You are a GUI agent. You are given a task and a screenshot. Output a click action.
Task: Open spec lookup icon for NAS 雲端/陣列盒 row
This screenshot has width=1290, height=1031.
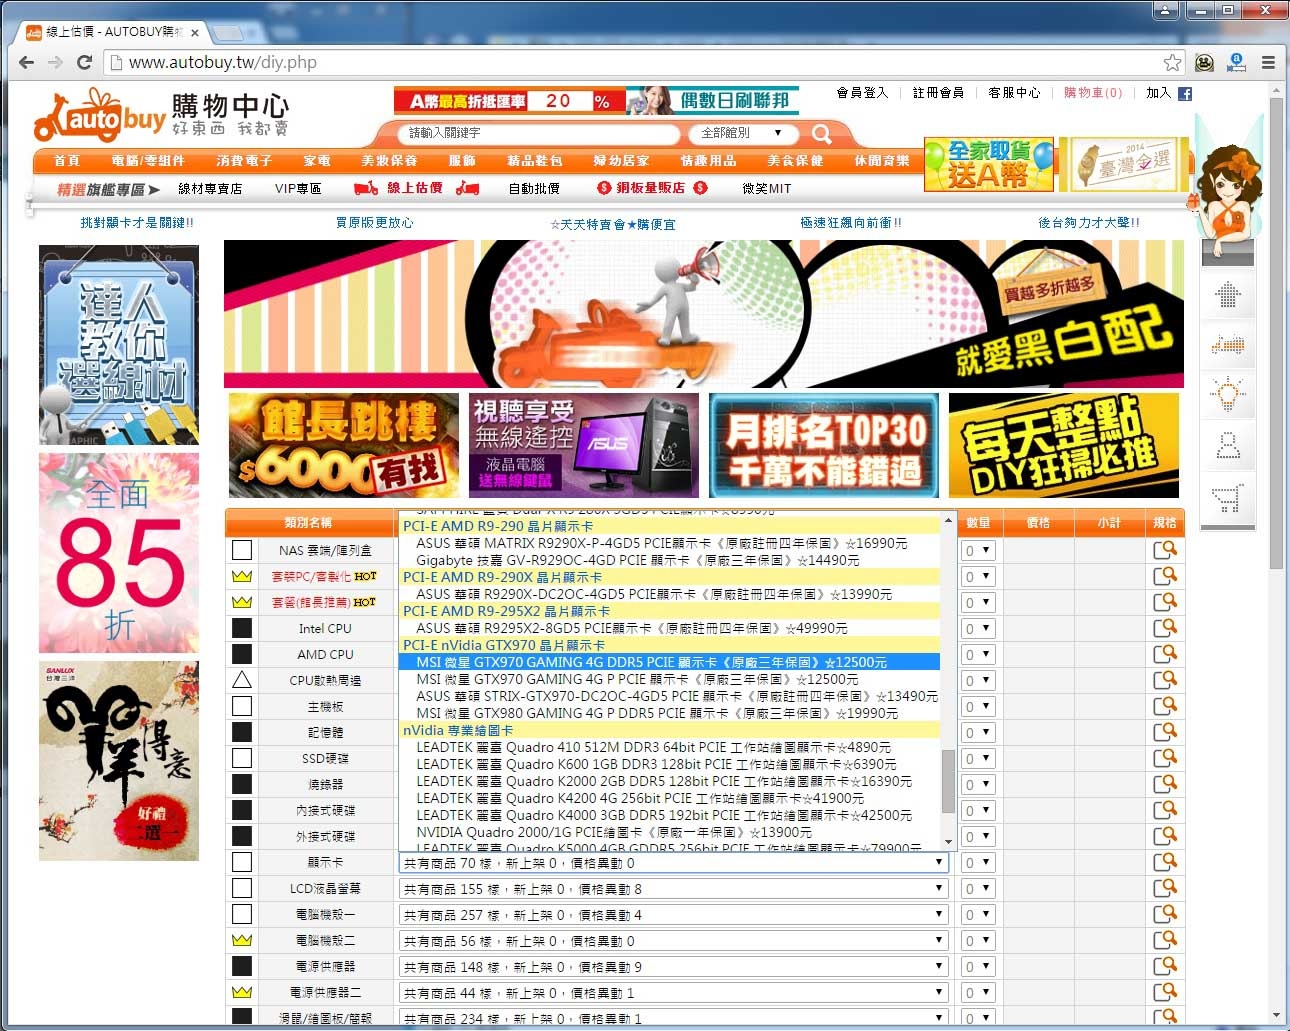coord(1164,550)
